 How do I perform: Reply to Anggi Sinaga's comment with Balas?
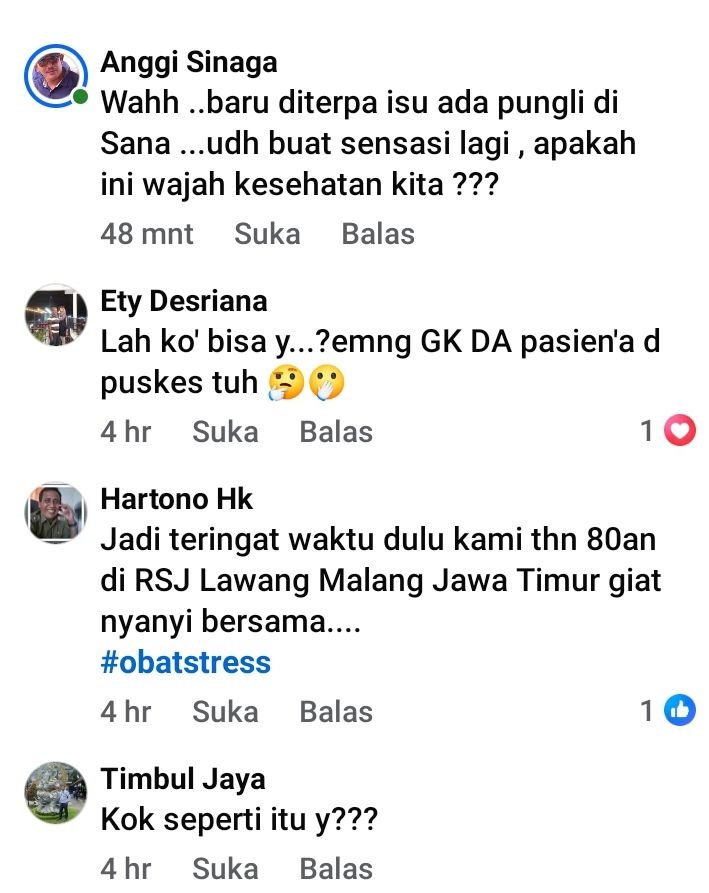(x=378, y=234)
